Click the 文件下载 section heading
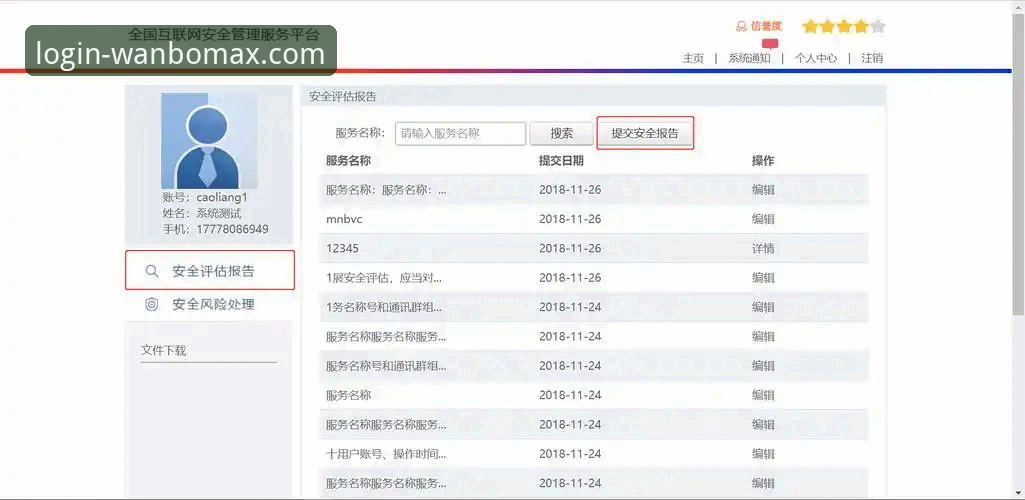The width and height of the screenshot is (1025, 500). click(x=163, y=350)
